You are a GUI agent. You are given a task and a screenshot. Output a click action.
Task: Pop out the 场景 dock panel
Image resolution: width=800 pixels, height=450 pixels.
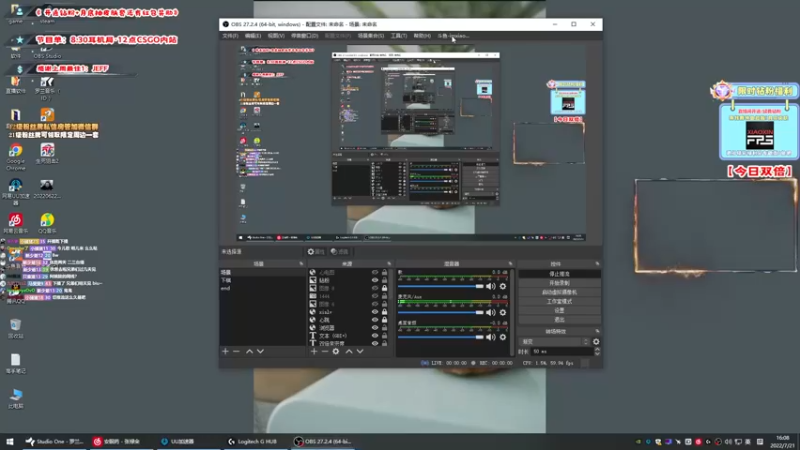pos(301,264)
